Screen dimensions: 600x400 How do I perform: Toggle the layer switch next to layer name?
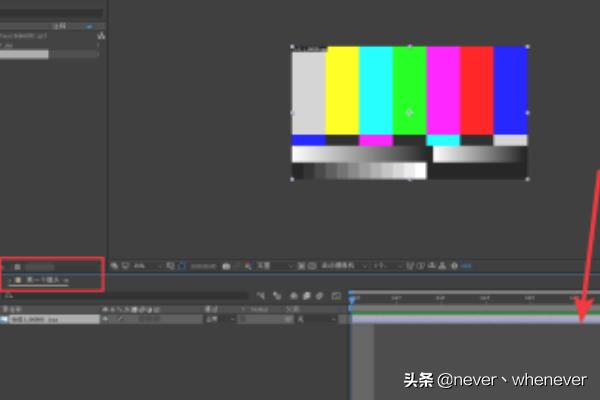(x=105, y=319)
